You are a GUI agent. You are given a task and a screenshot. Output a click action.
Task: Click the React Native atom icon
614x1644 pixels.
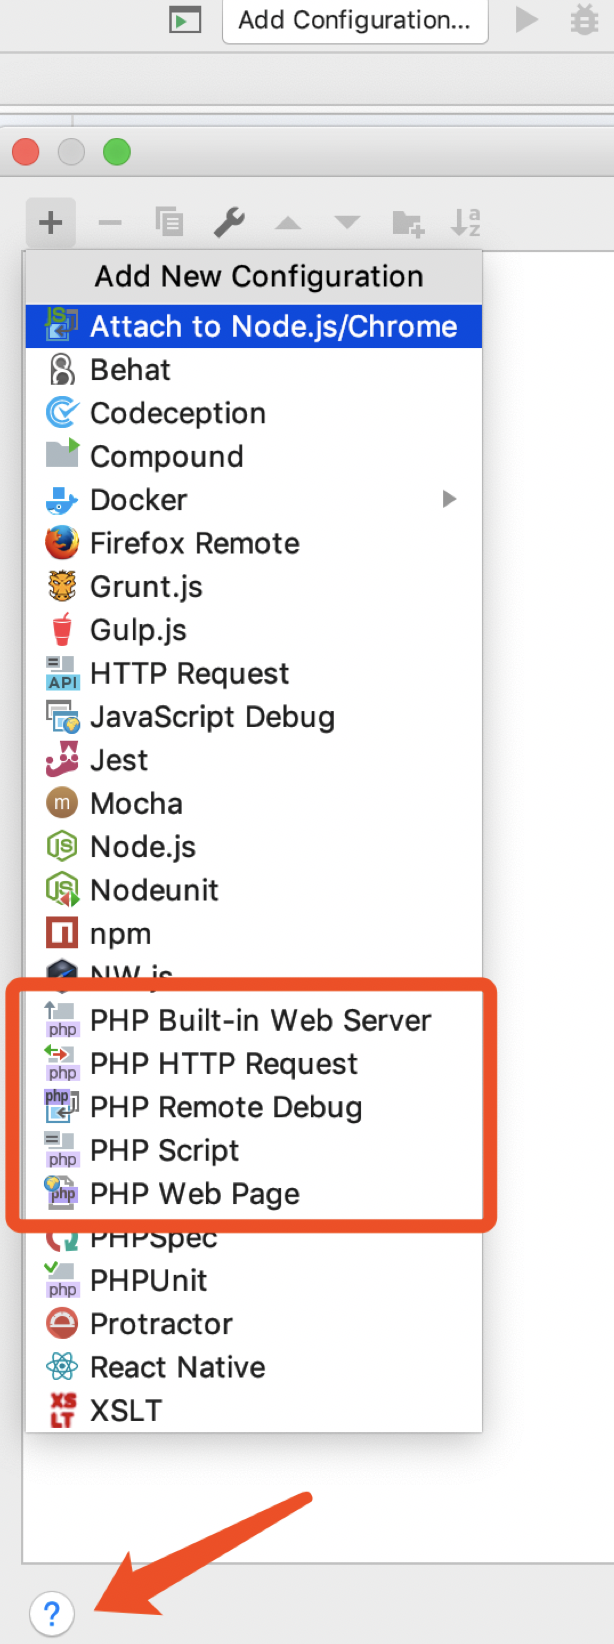62,1366
